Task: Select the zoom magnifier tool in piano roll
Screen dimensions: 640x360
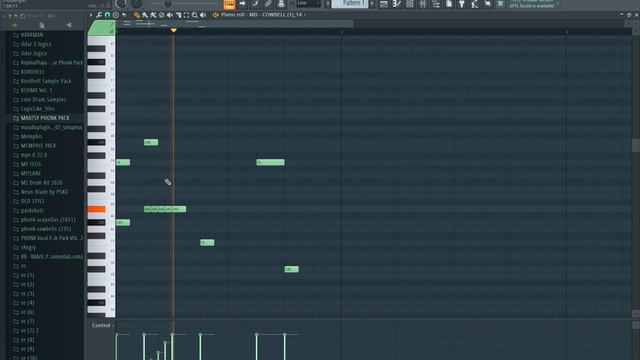Action: 195,15
